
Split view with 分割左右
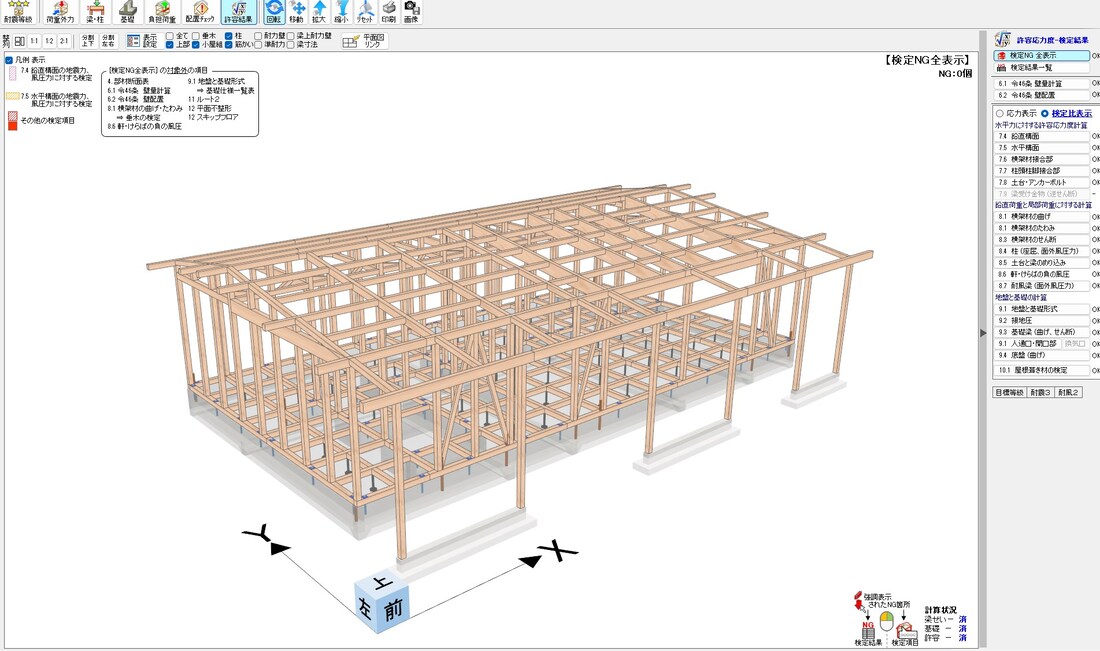pos(108,41)
